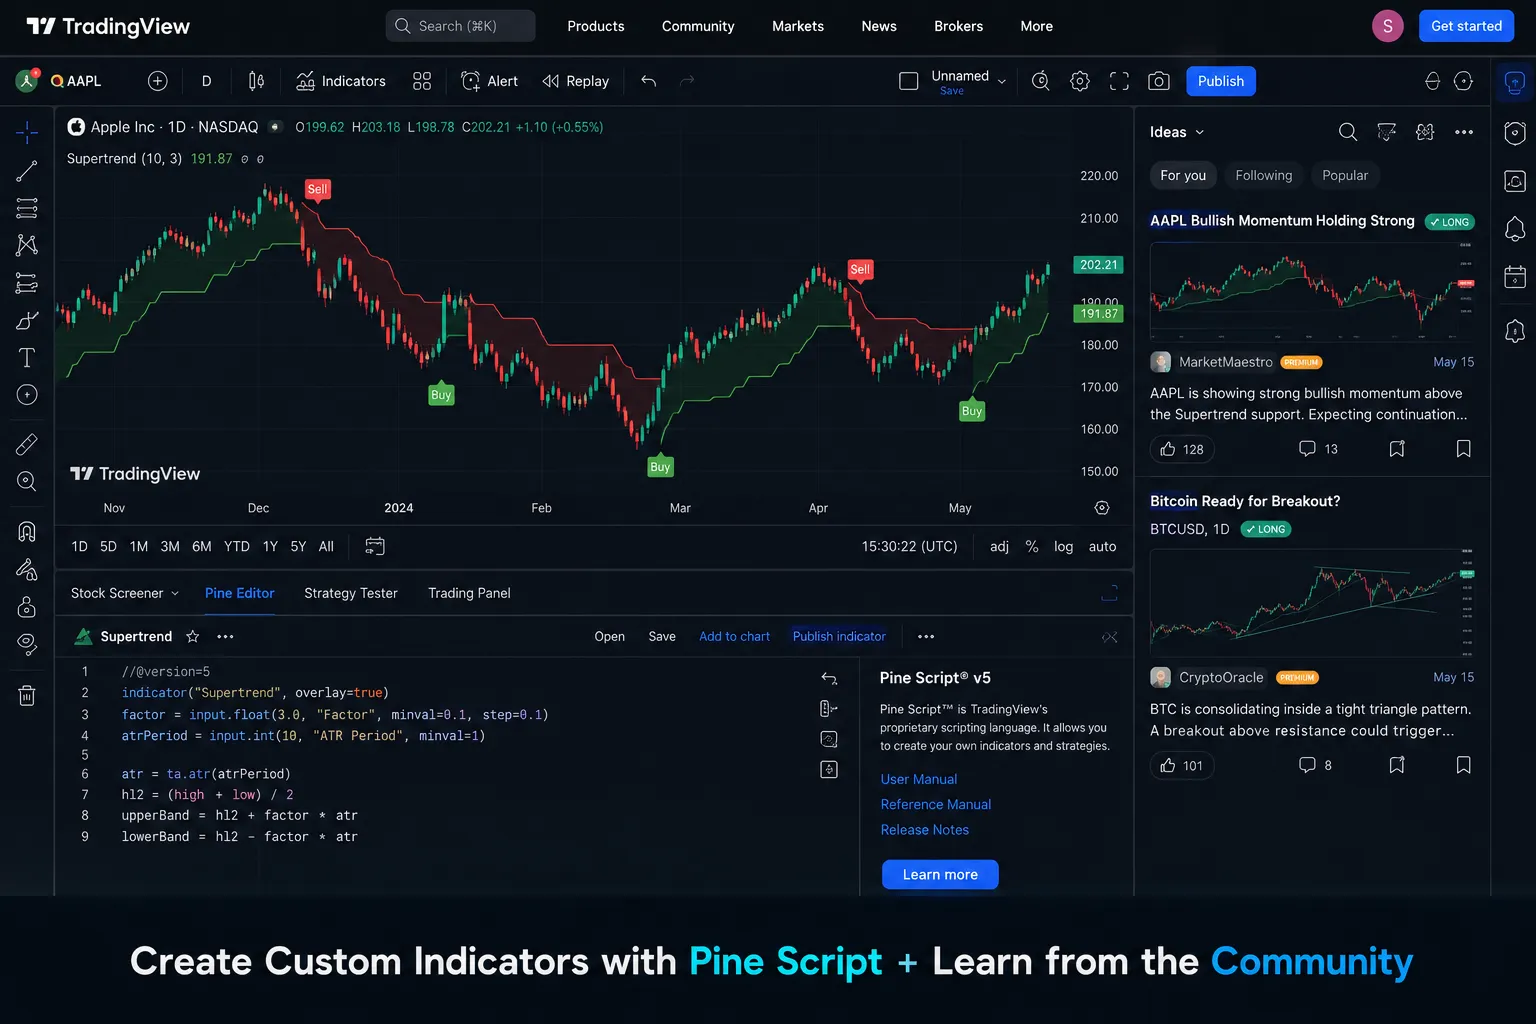Screen dimensions: 1536x1024
Task: Open the Indicators dialog
Action: click(x=341, y=81)
